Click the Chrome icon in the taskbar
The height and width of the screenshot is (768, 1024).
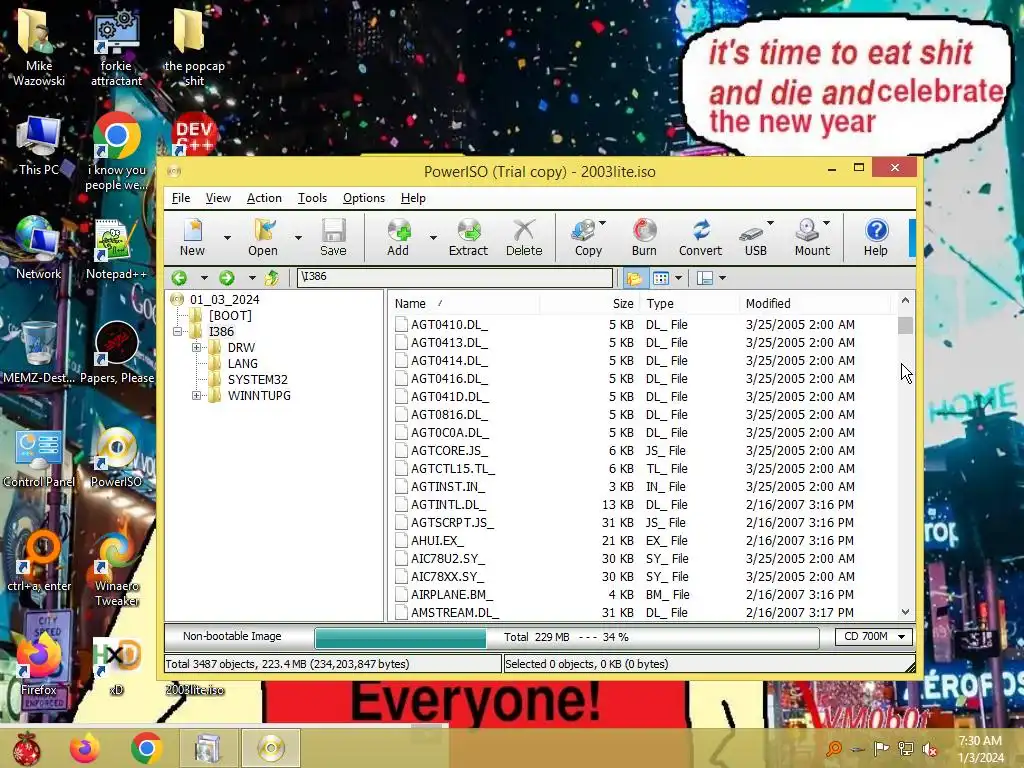146,748
